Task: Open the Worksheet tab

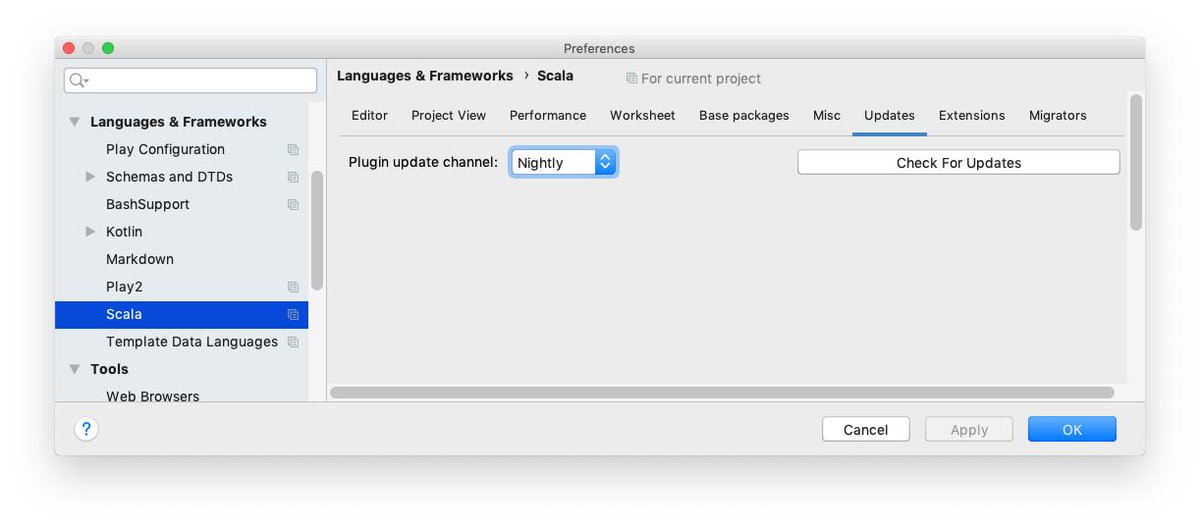Action: coord(642,115)
